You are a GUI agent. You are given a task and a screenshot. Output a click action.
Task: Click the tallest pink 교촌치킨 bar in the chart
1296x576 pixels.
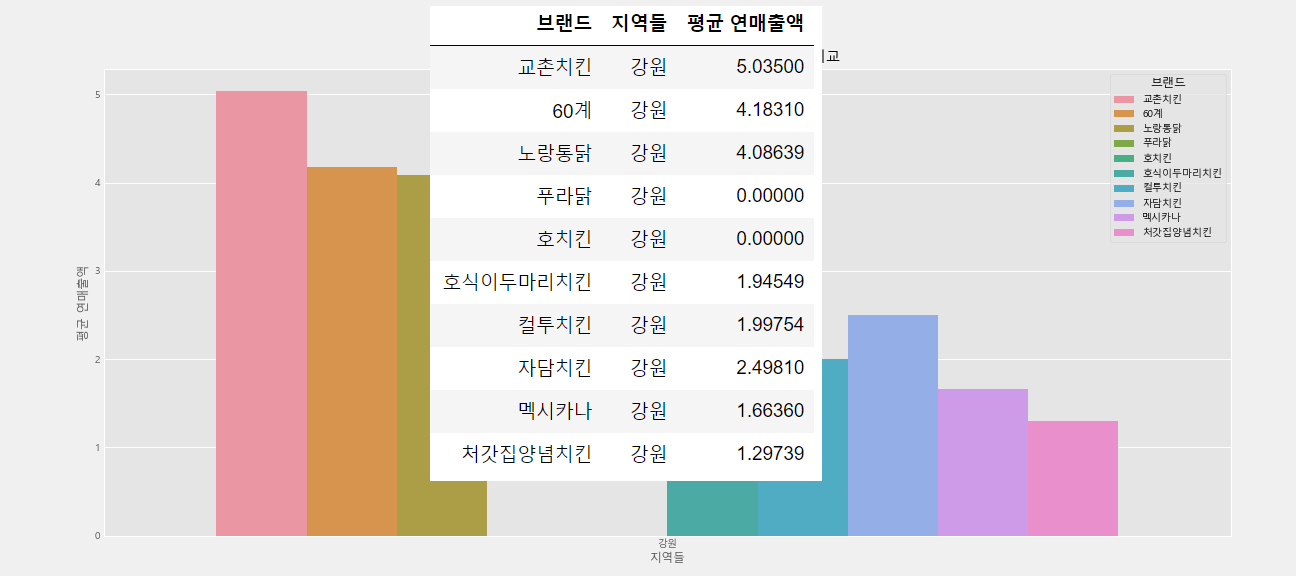pyautogui.click(x=261, y=313)
